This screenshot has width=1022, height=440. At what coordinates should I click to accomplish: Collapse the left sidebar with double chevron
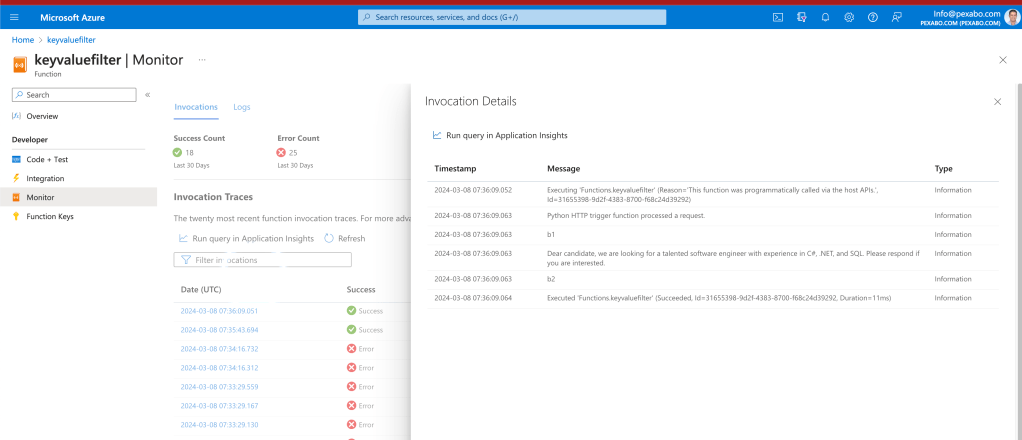pos(148,95)
